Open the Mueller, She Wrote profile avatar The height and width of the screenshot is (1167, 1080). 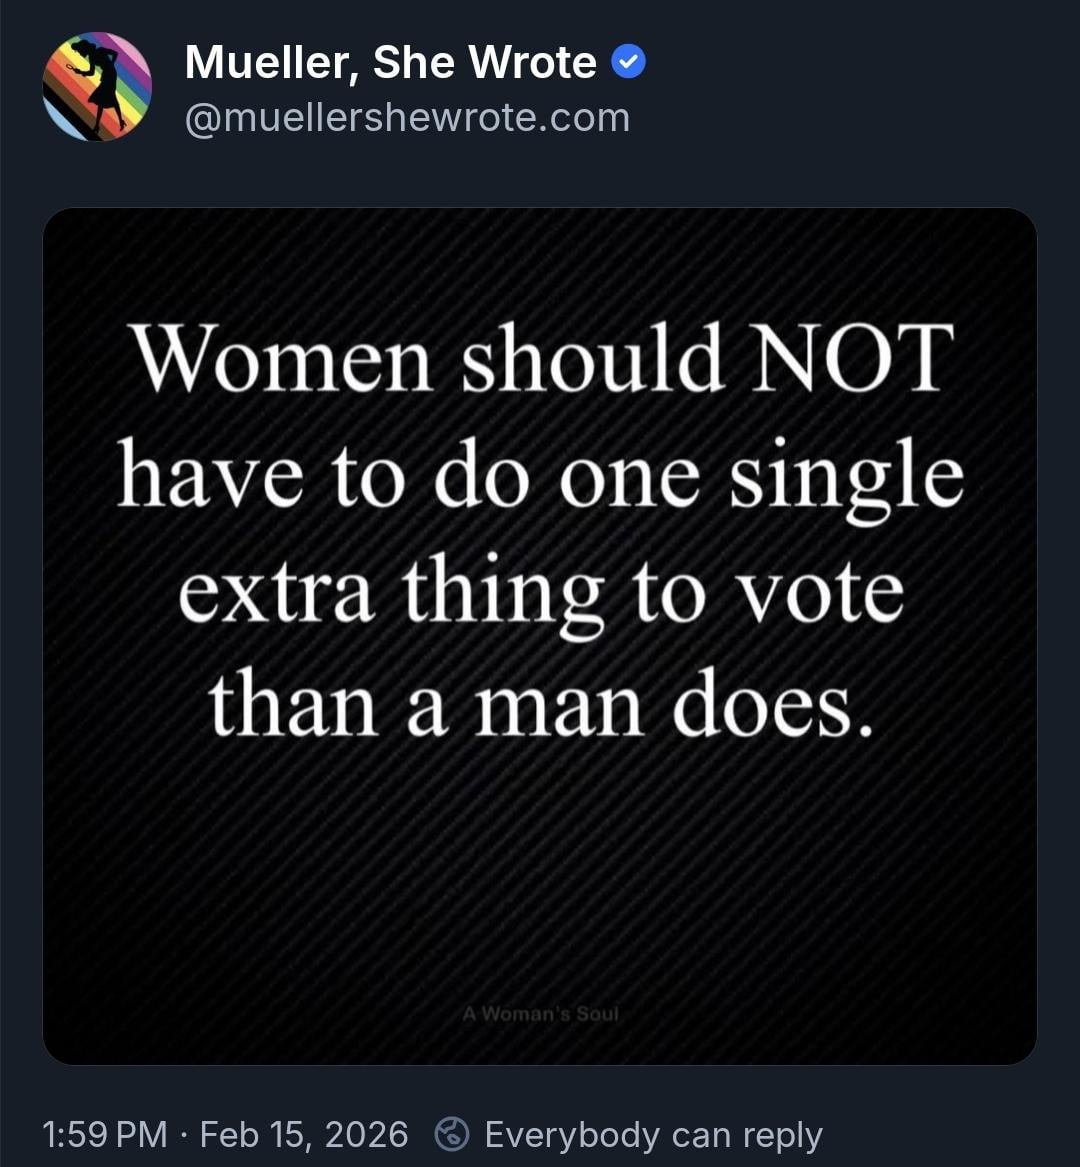coord(97,86)
